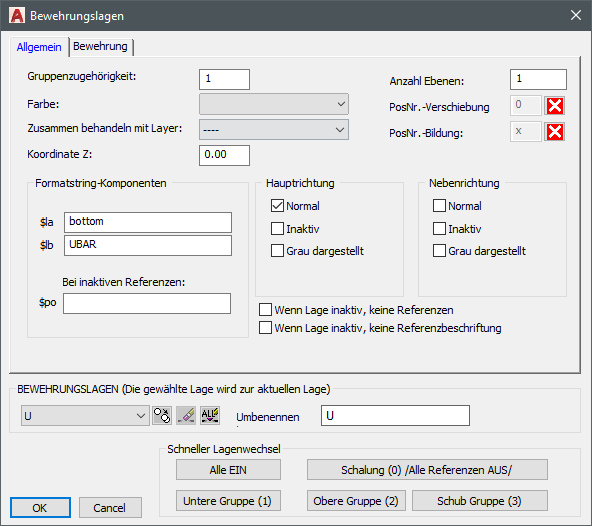Click the Schub Gruppe (3) button
This screenshot has height=526, width=592.
coord(479,501)
